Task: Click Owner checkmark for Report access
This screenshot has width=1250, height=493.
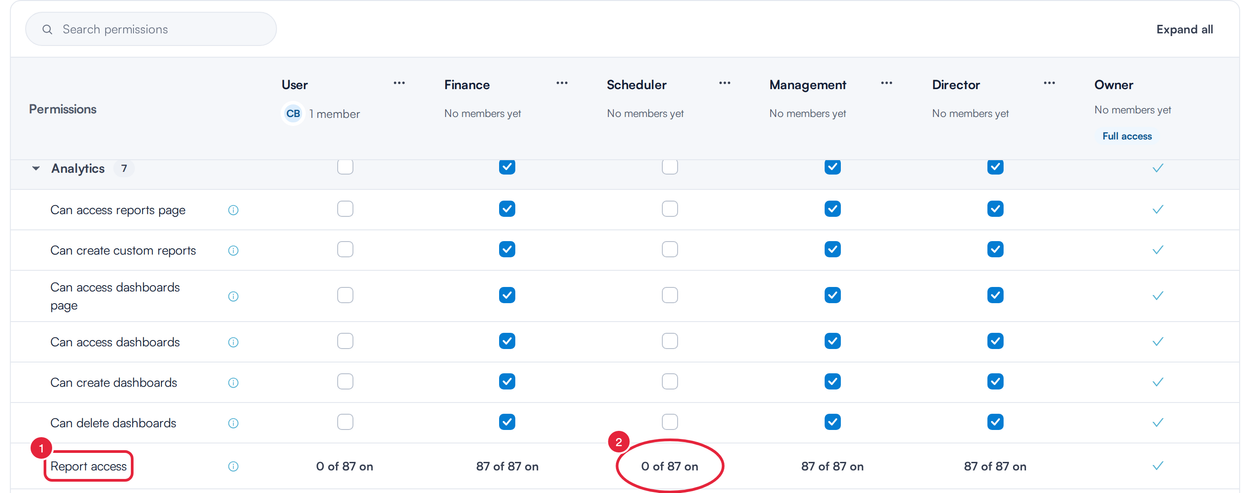Action: (1158, 466)
